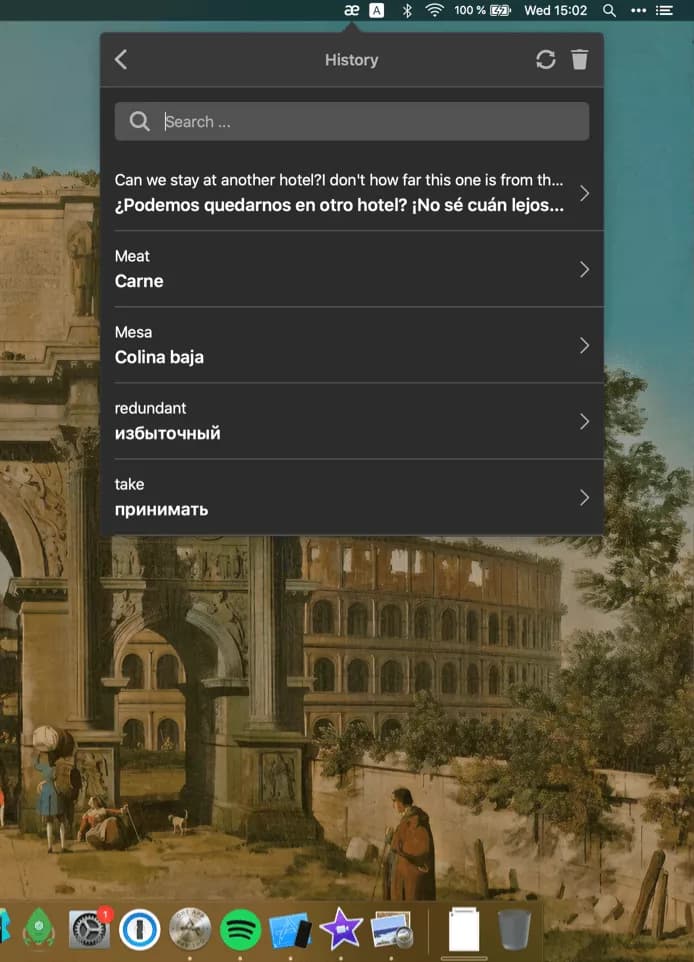This screenshot has height=962, width=694.
Task: Select the translation избыточный
Action: [168, 433]
